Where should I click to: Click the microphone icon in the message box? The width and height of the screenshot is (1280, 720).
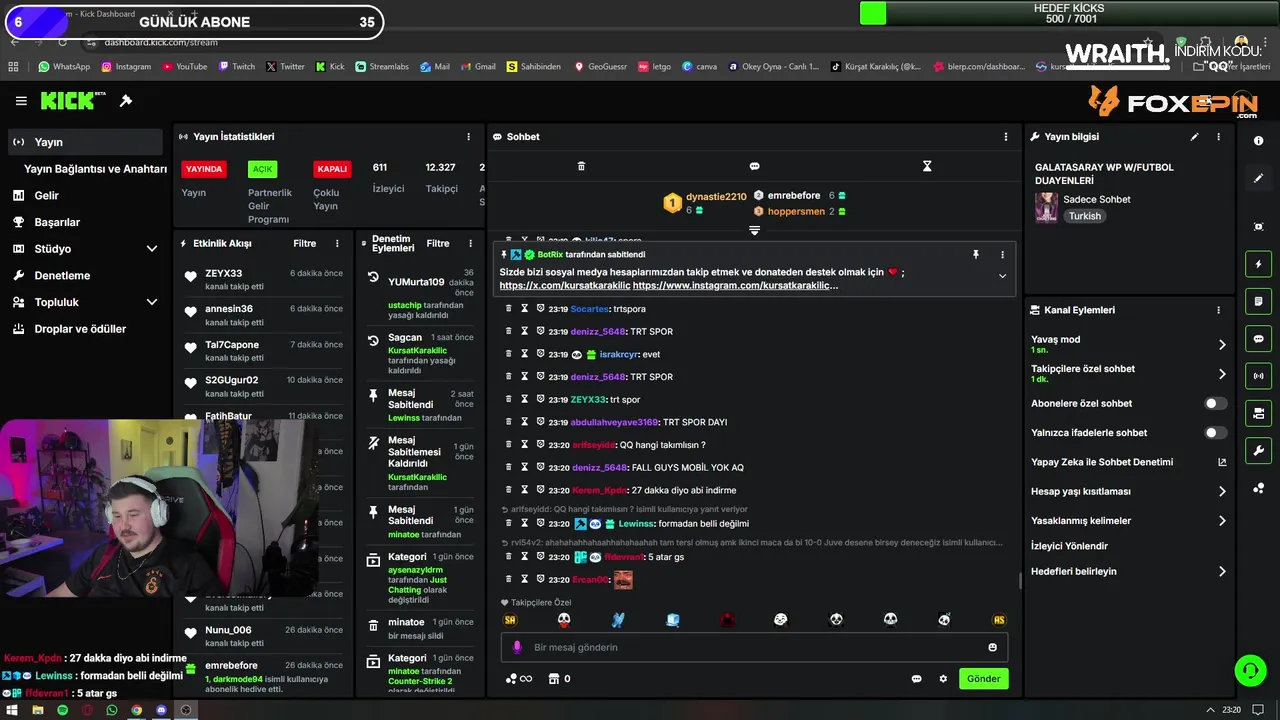517,647
